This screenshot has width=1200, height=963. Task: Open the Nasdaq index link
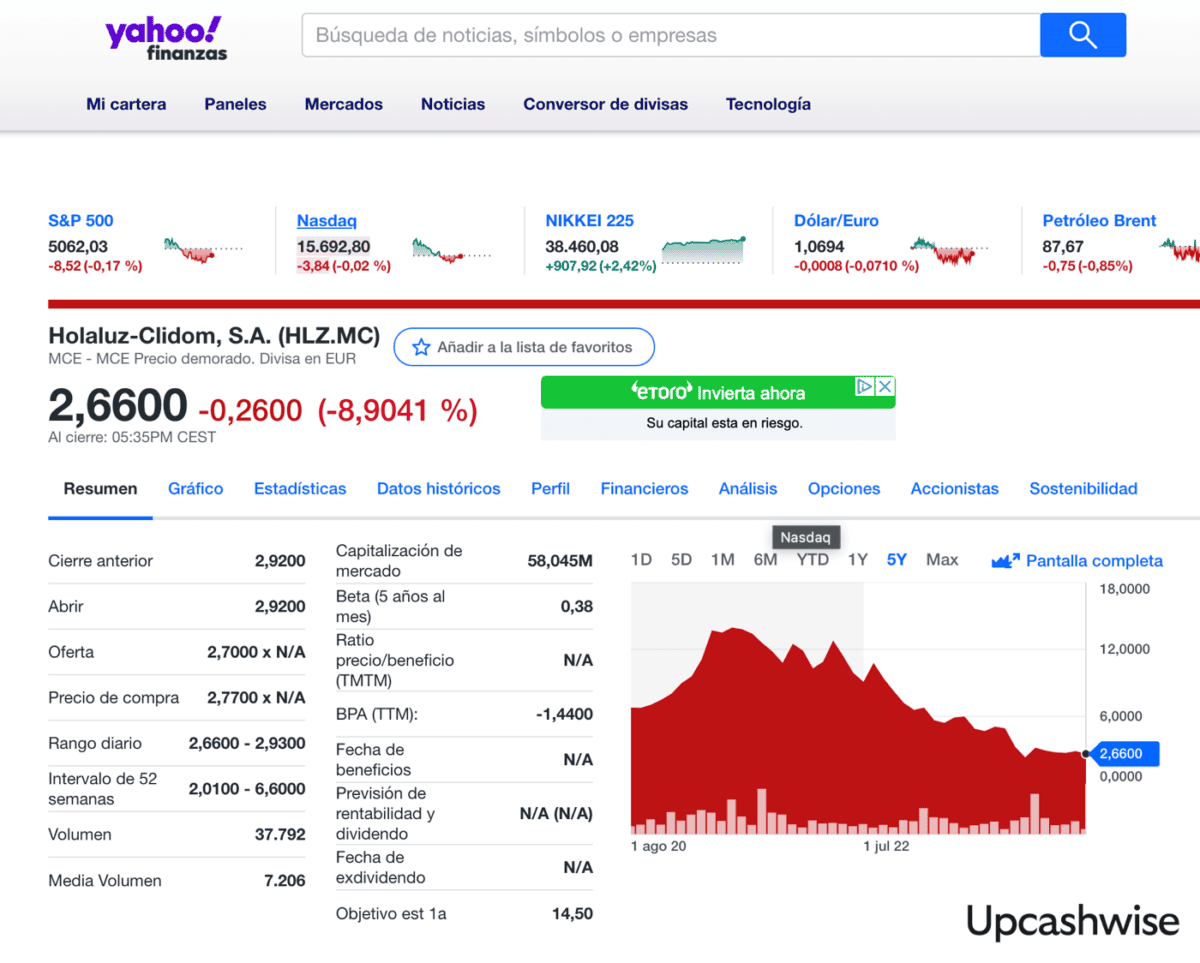coord(327,221)
